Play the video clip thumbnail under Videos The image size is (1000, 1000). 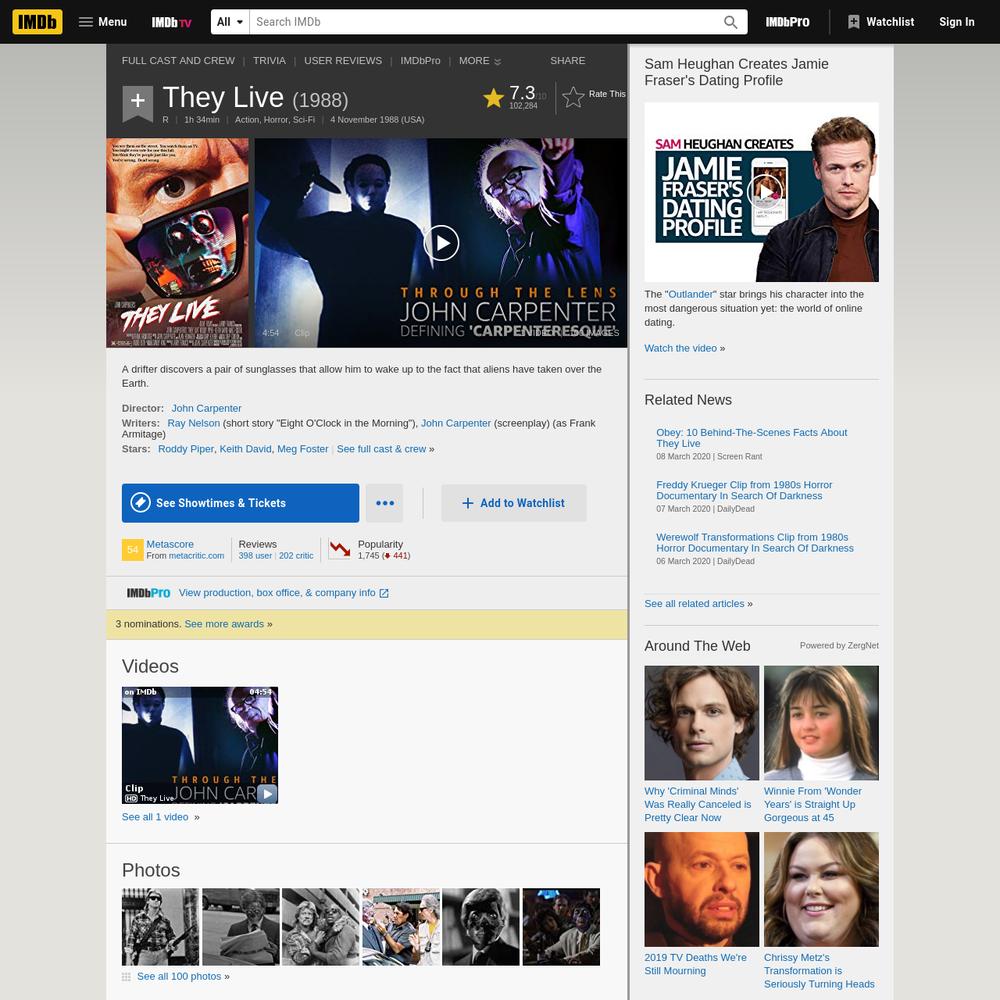pos(200,745)
